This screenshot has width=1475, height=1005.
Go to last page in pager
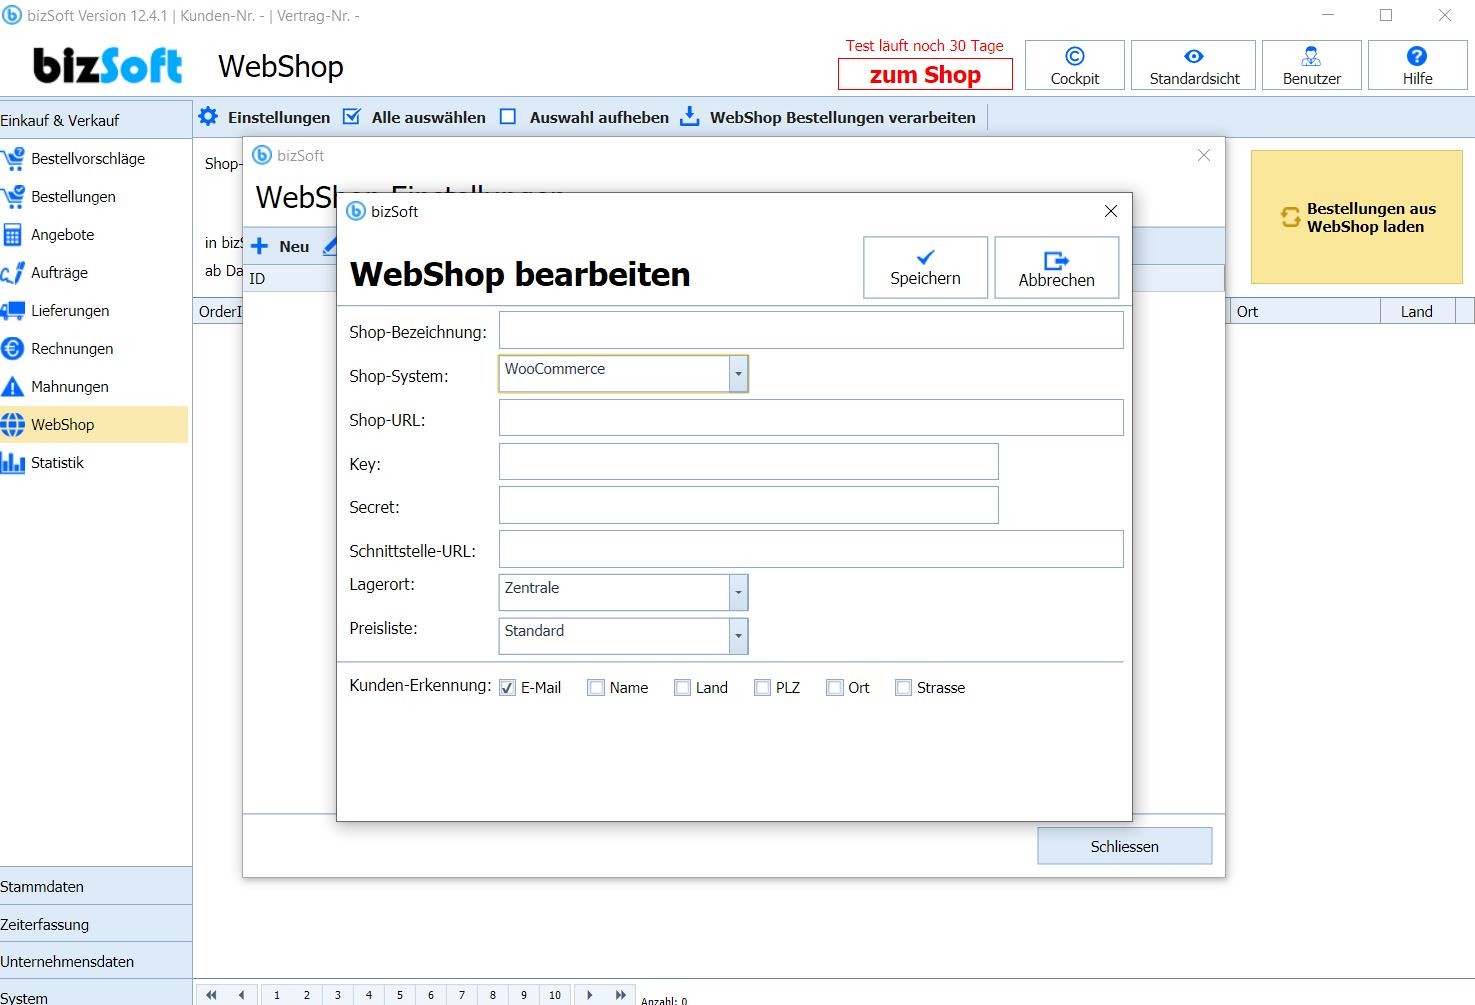click(621, 995)
